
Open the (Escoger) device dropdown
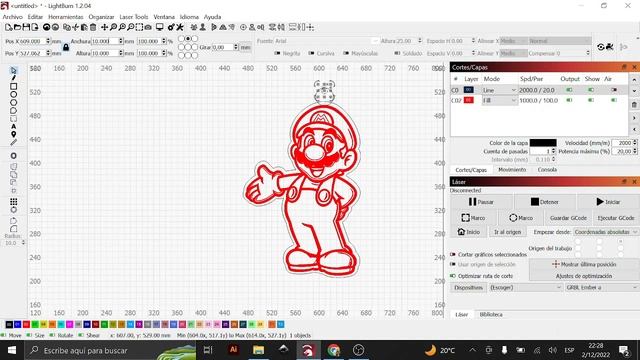(x=526, y=288)
